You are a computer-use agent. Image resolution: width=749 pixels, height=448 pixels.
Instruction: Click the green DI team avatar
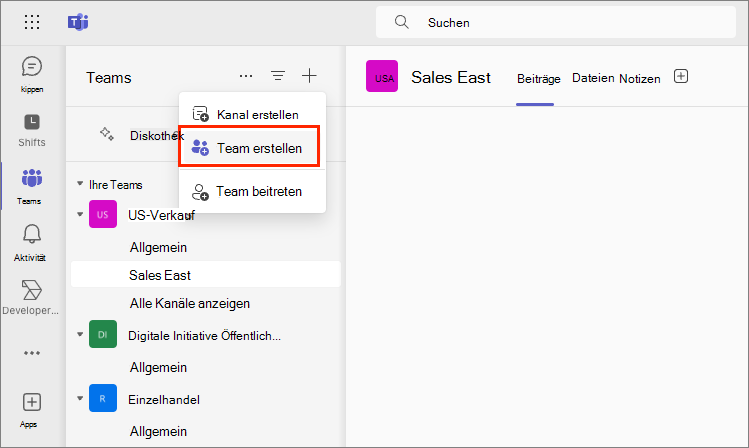103,334
